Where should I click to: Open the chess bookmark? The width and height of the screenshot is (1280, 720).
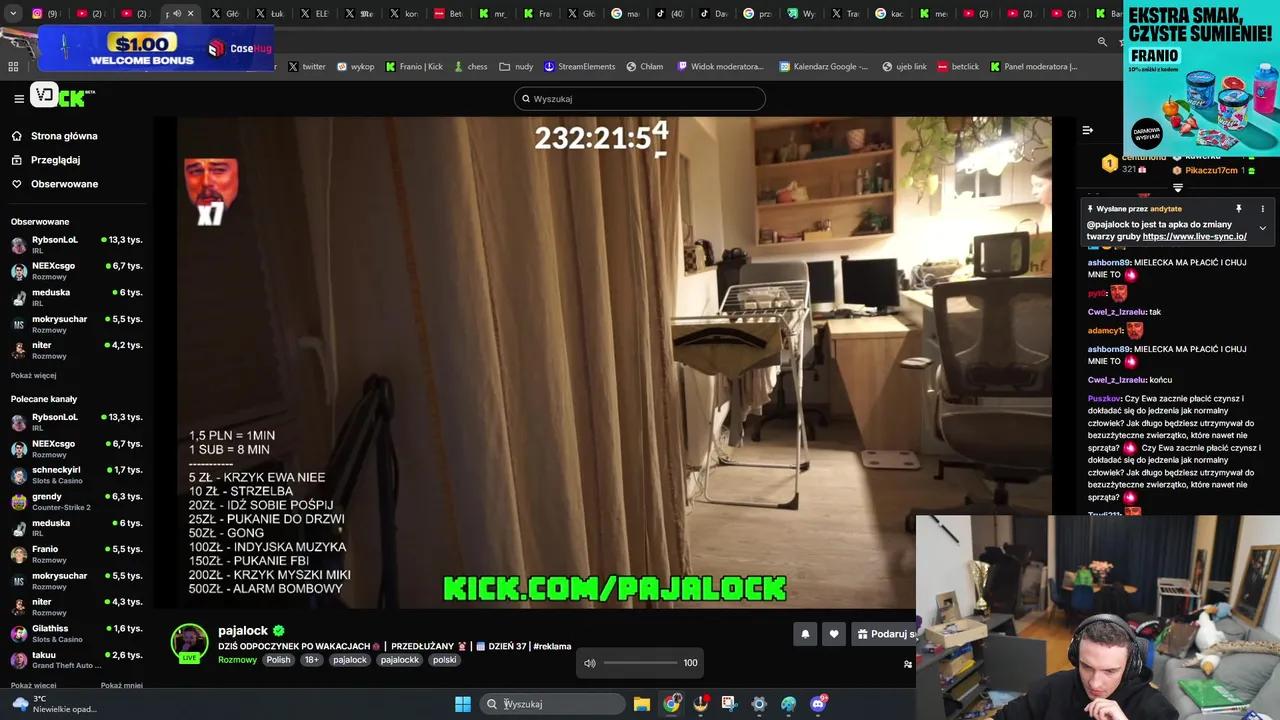470,67
